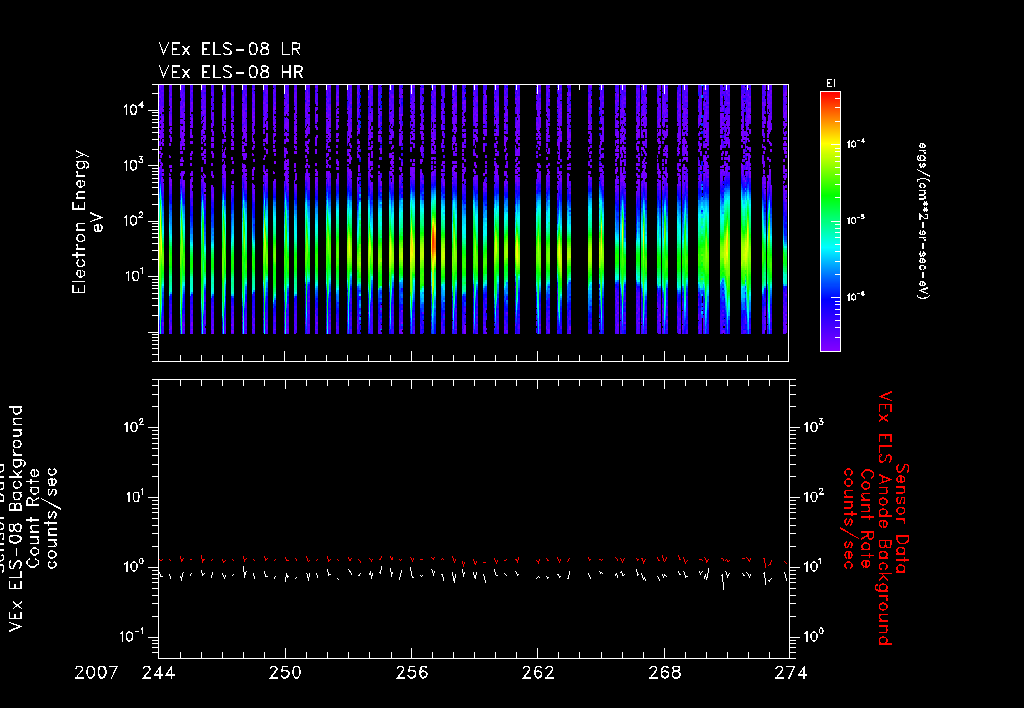The image size is (1024, 708).
Task: Click the ergs/(cm**2-sr-sec-eV) units label
Action: coord(923,221)
